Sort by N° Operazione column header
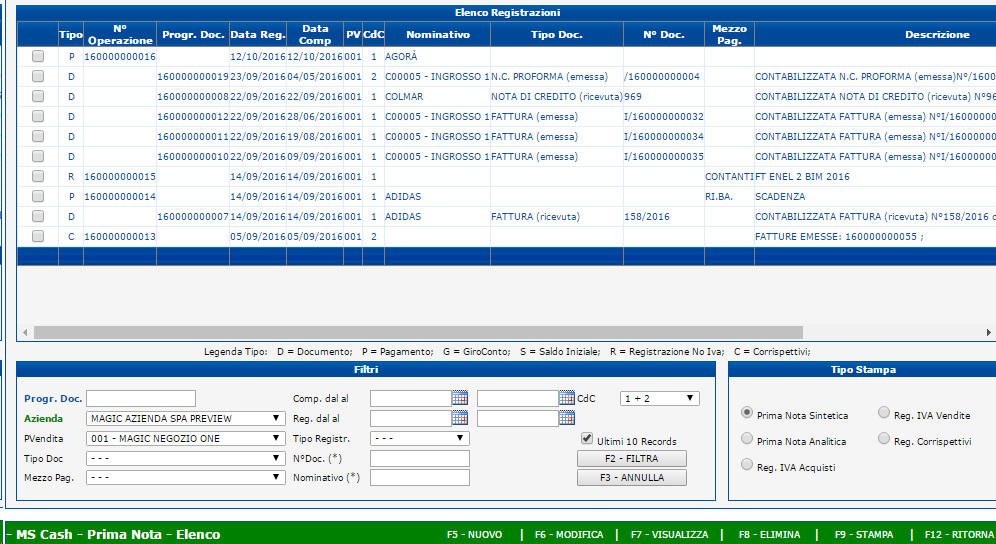The height and width of the screenshot is (544, 996). 120,34
